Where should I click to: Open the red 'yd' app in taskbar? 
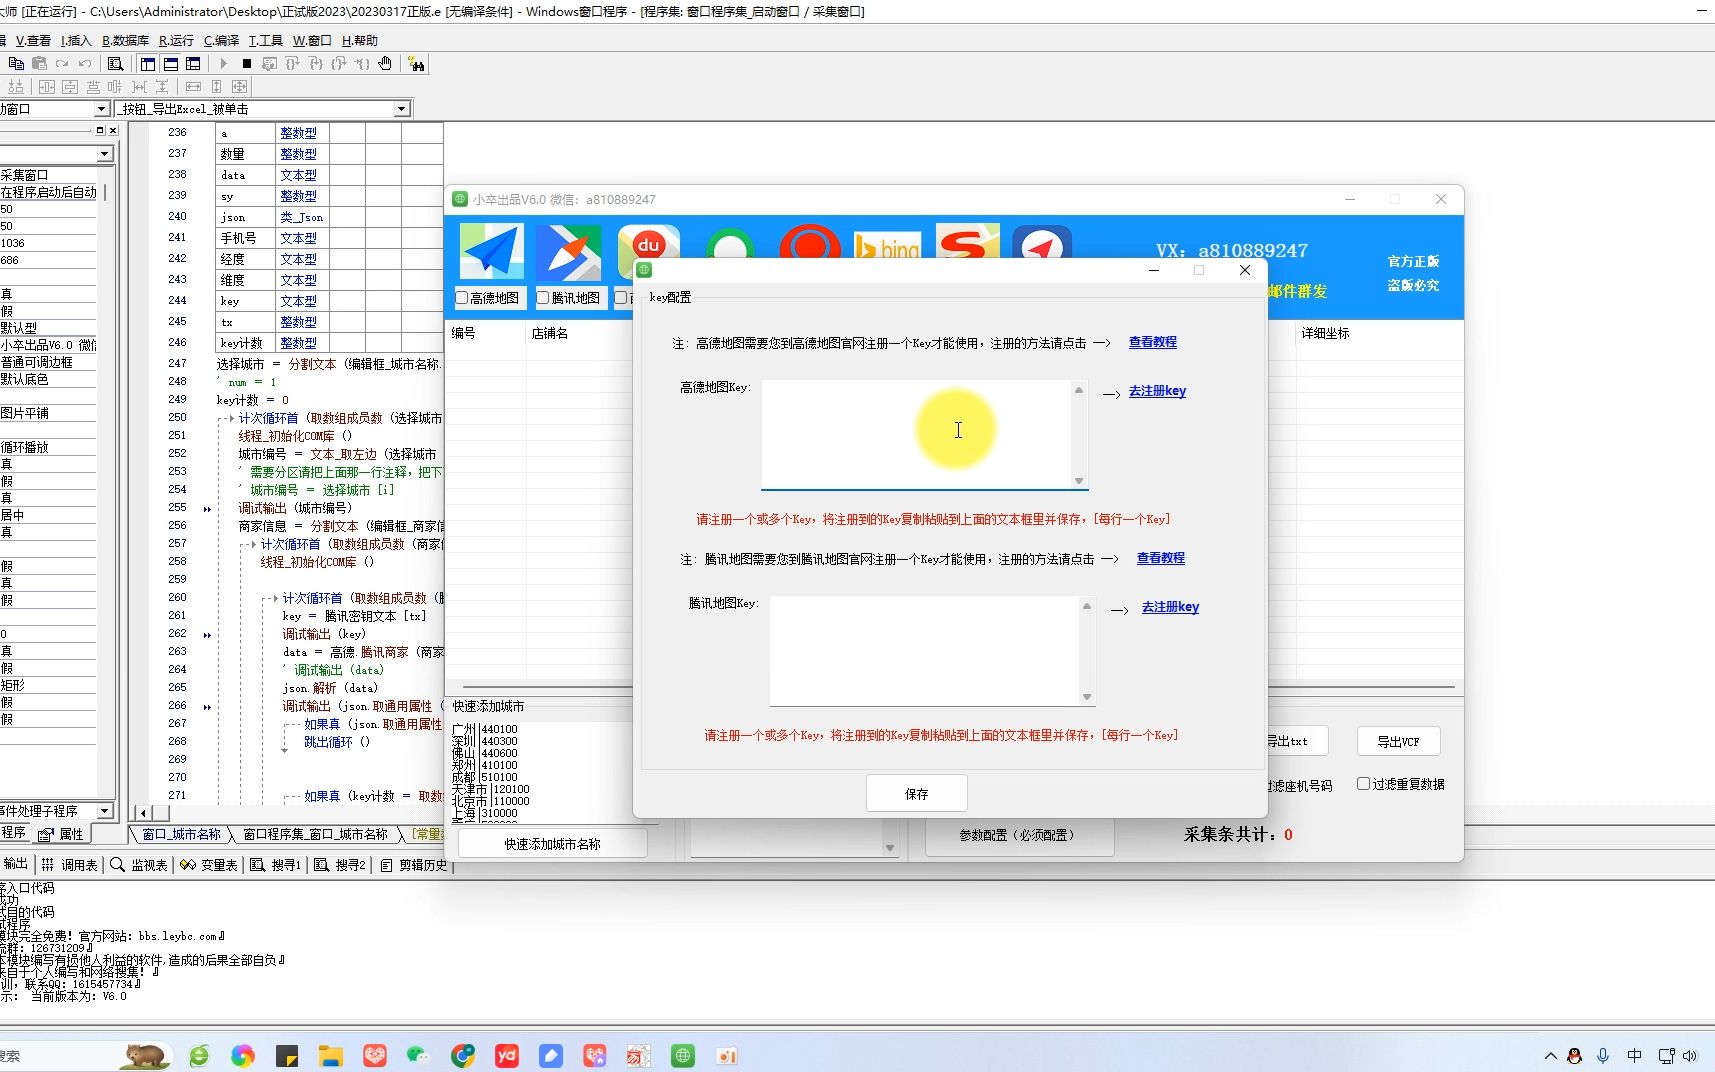pos(507,1055)
